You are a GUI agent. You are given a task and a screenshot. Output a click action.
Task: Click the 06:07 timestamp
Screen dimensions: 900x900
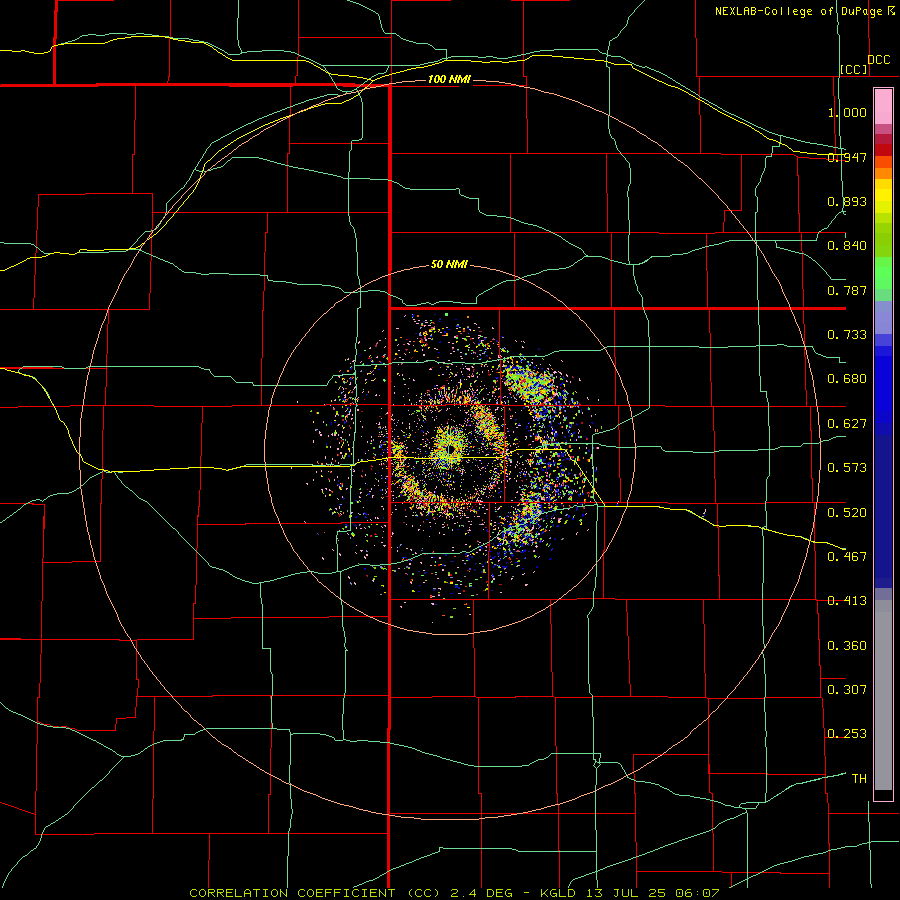[x=697, y=893]
